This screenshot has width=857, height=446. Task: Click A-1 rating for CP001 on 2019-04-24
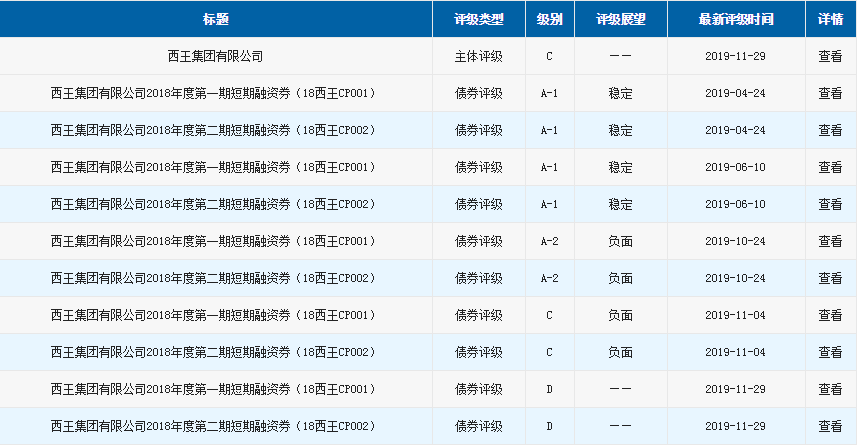click(549, 93)
